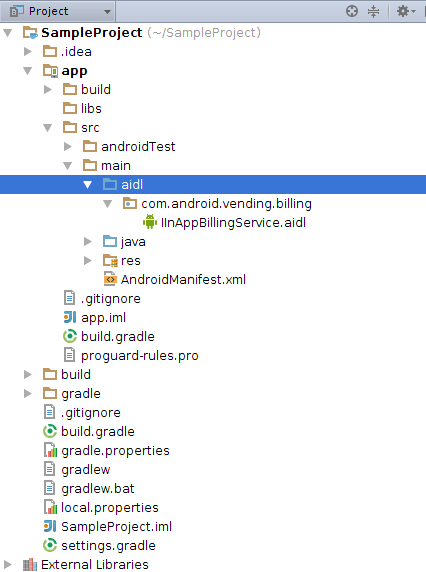Expand the gradle folder arrow
The height and width of the screenshot is (572, 426).
coord(28,394)
